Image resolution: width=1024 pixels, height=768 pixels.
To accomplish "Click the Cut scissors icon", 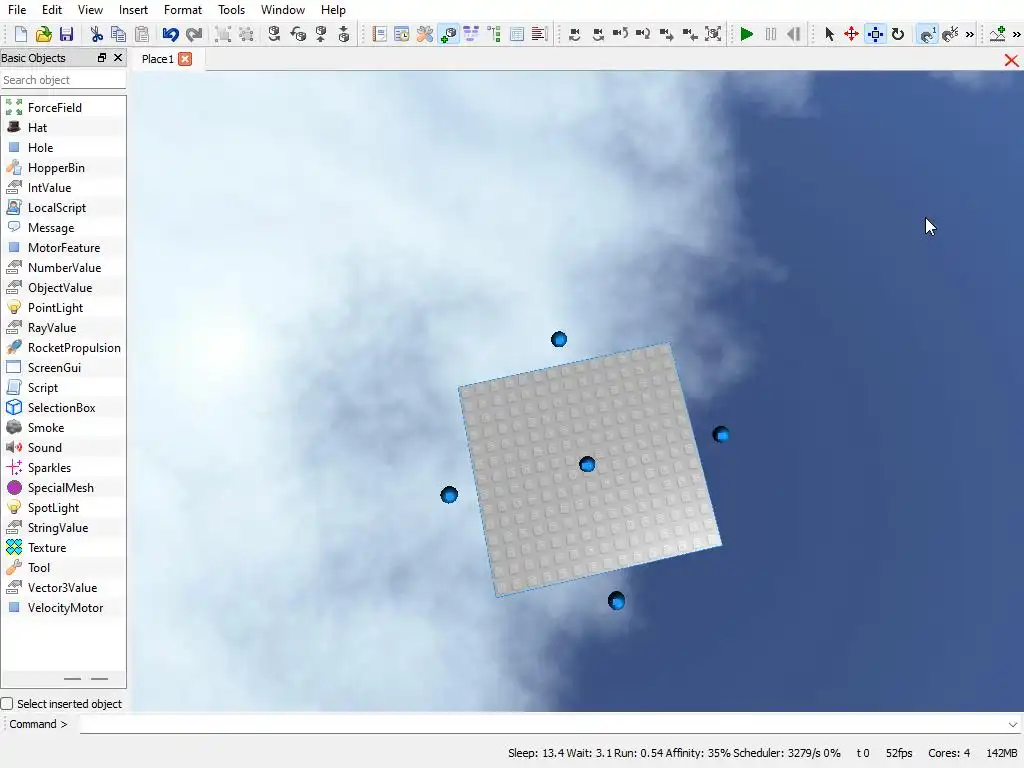I will pos(96,34).
